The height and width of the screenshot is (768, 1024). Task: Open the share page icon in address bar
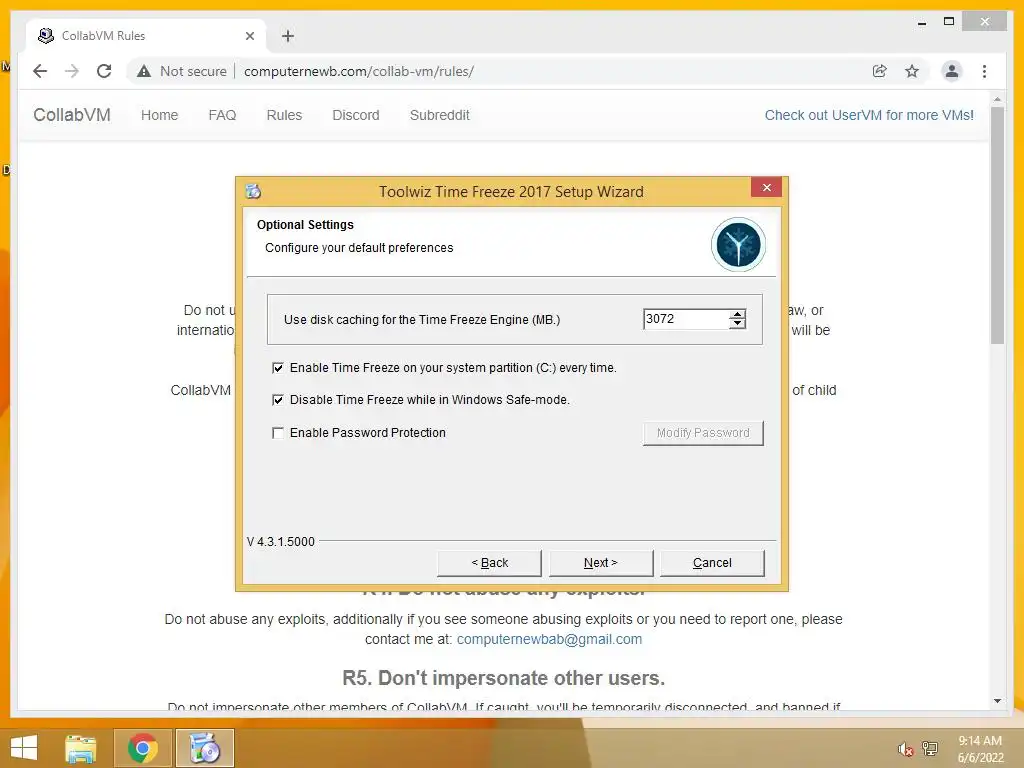pos(880,71)
